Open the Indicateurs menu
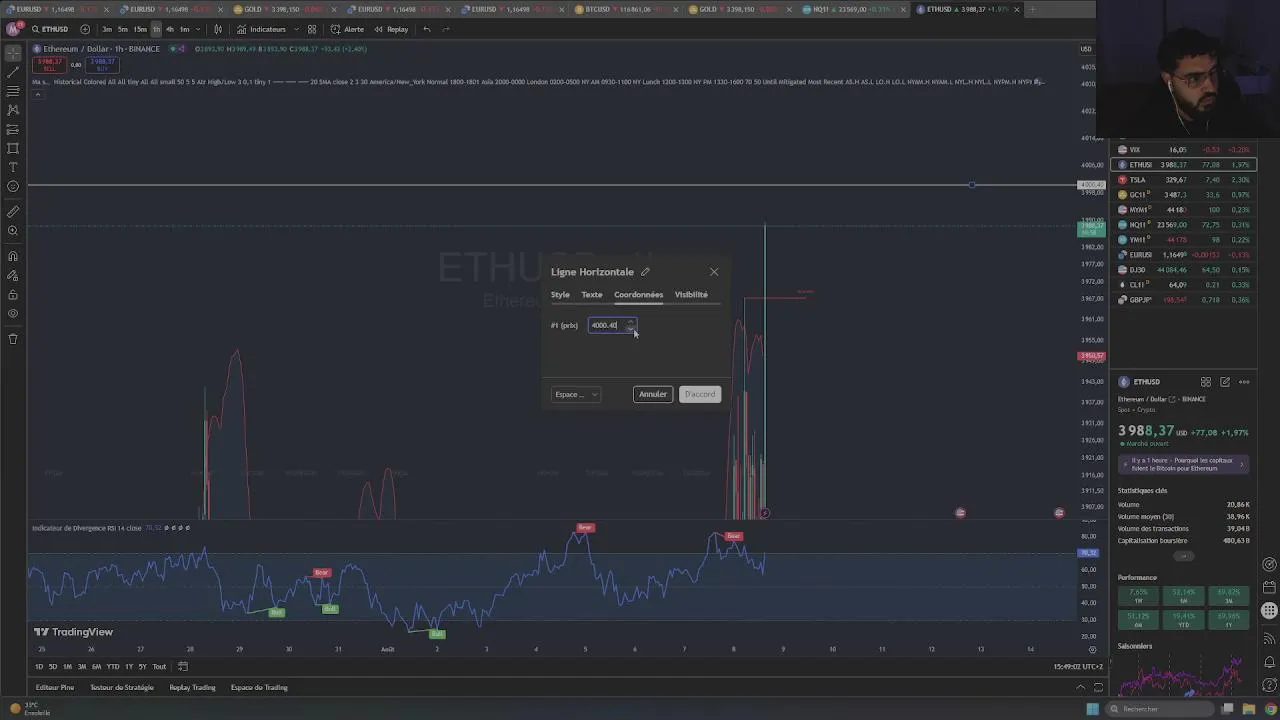The width and height of the screenshot is (1280, 720). tap(262, 29)
